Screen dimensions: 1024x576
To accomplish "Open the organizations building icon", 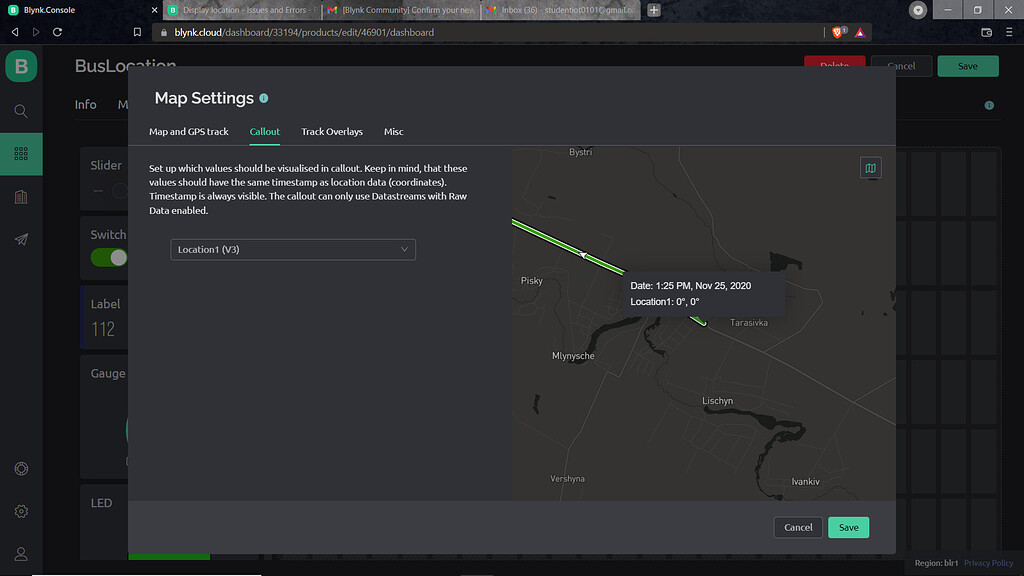I will (x=20, y=196).
